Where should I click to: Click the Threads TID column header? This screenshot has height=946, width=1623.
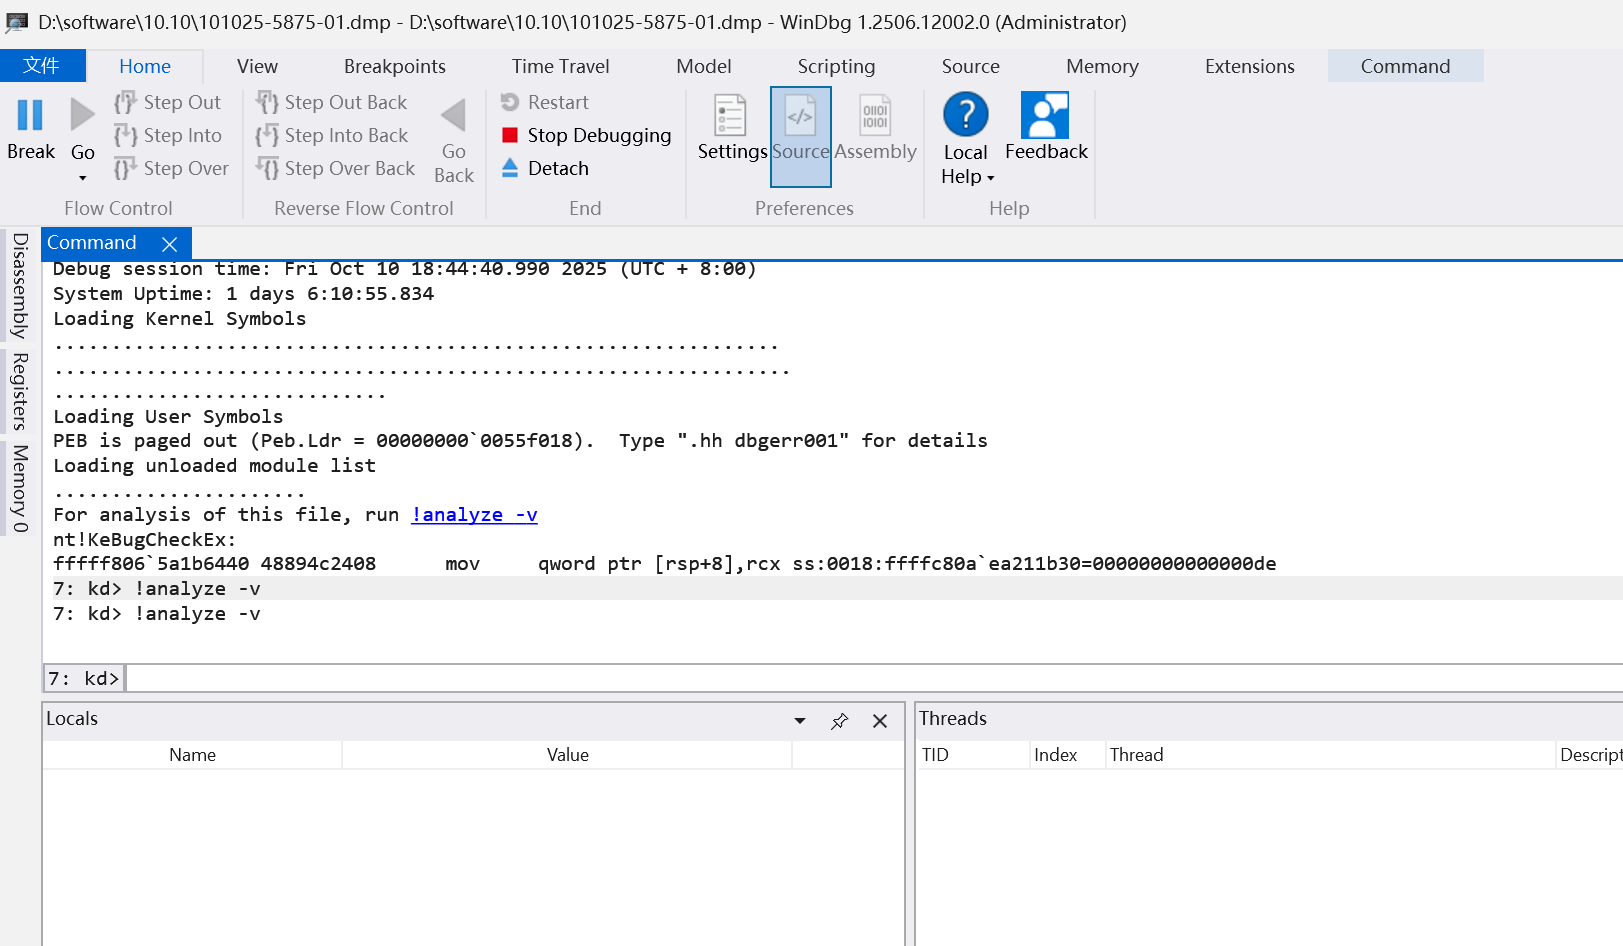point(973,755)
